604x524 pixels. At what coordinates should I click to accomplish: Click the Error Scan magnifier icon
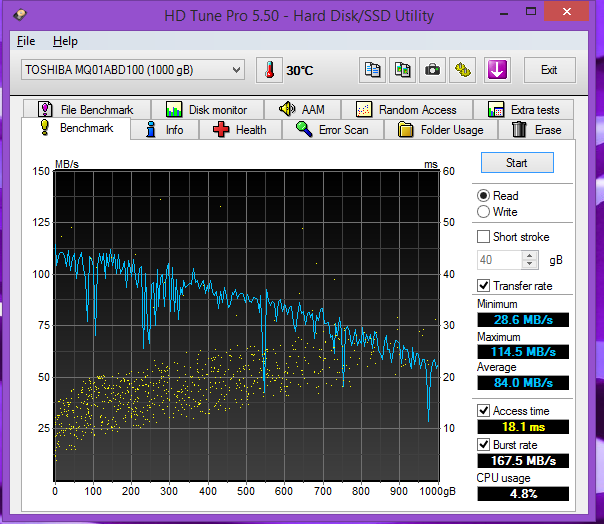[x=304, y=129]
